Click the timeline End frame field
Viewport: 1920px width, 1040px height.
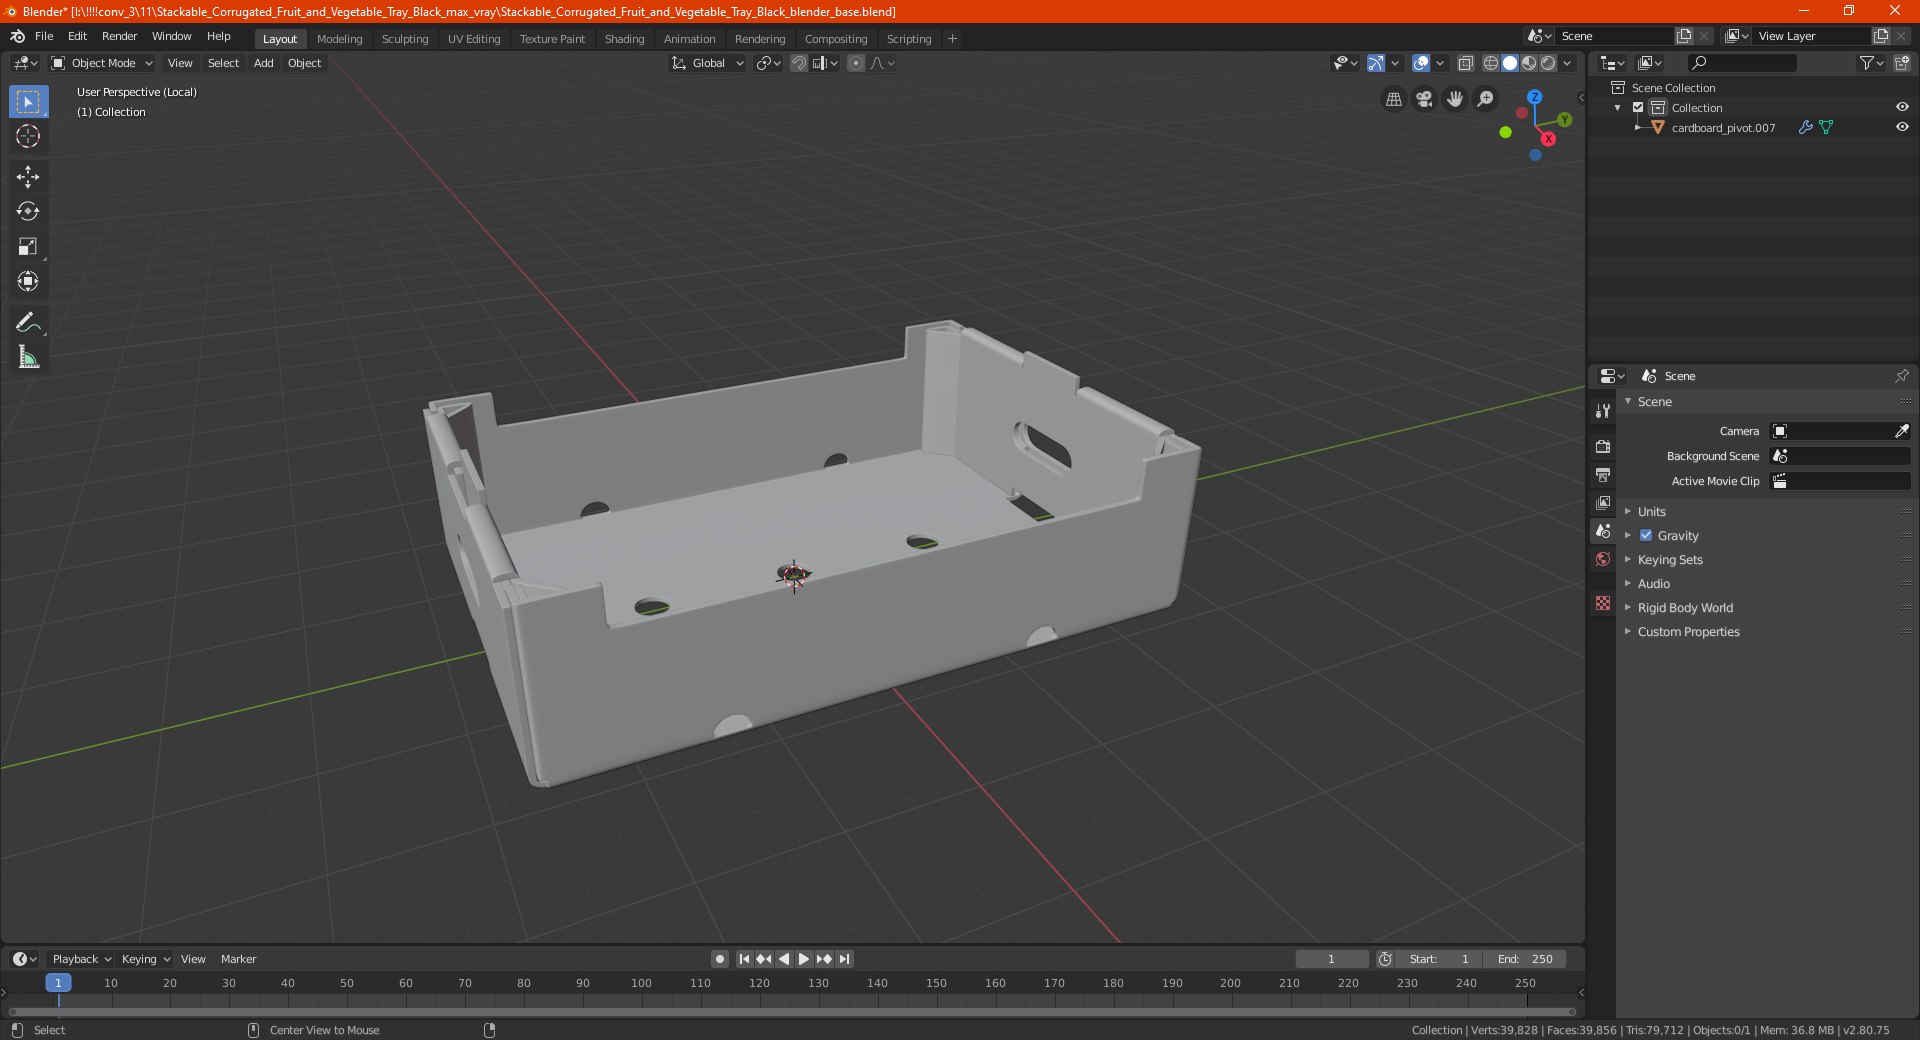point(1525,959)
